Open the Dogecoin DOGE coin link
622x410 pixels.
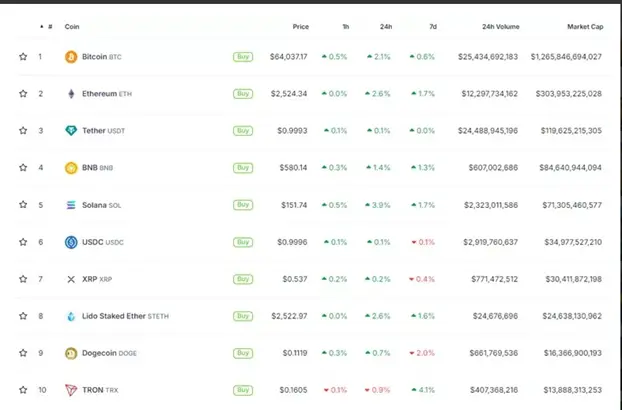point(109,353)
